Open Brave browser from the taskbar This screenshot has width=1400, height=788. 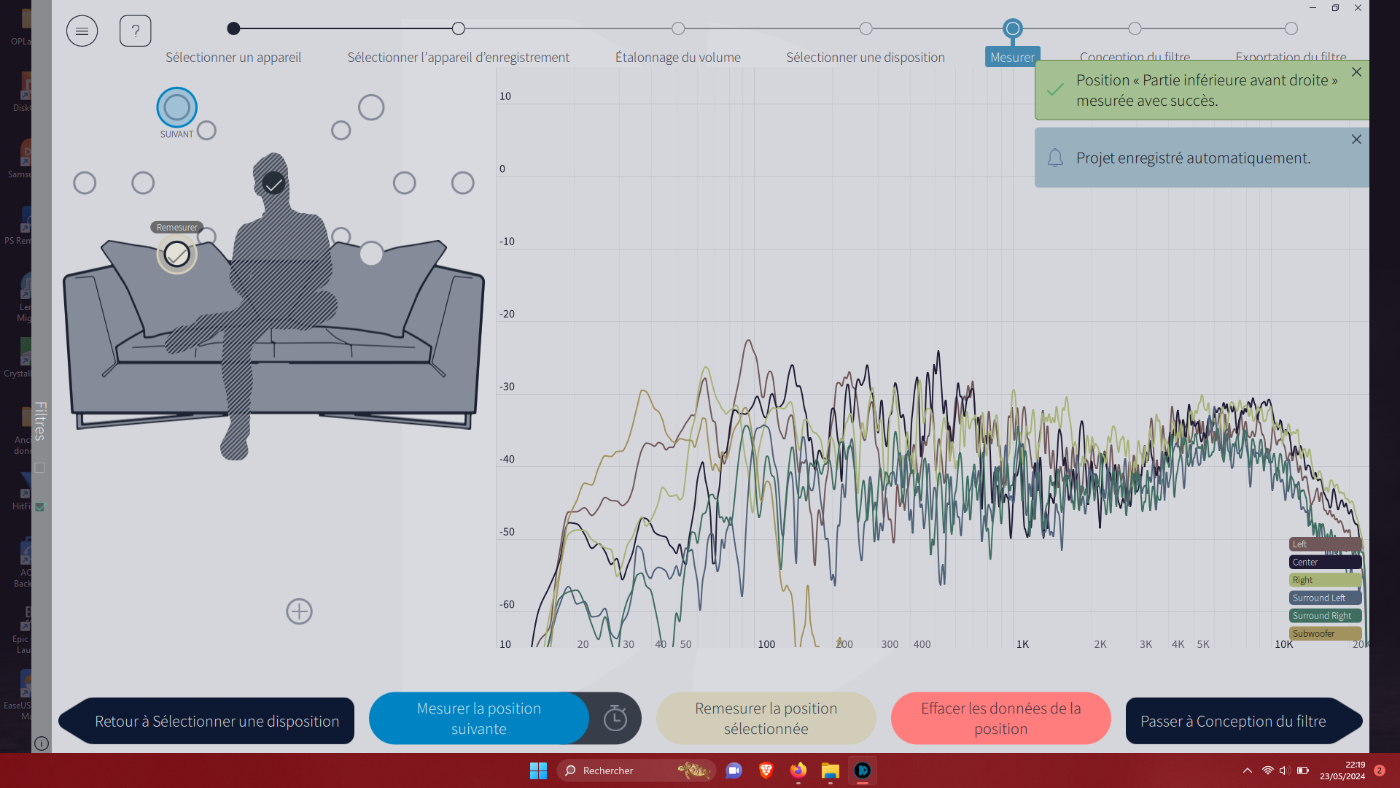(x=765, y=770)
